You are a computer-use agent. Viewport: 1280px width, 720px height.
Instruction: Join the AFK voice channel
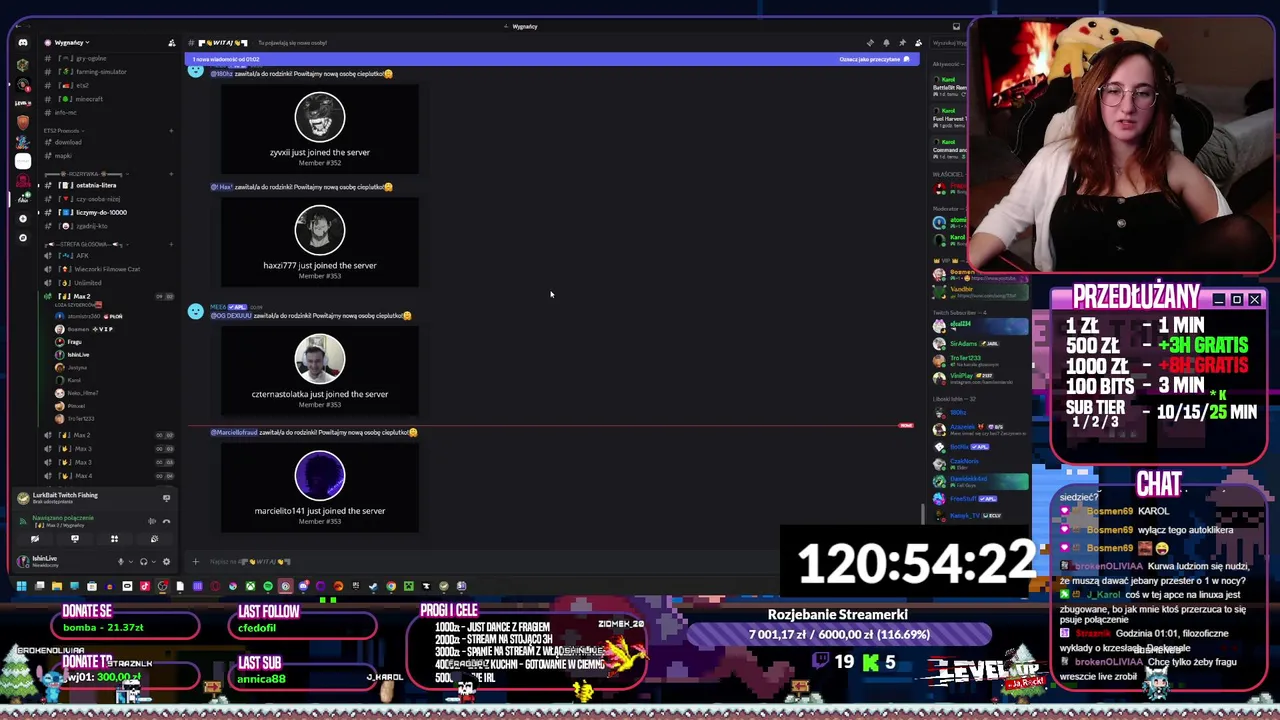82,256
